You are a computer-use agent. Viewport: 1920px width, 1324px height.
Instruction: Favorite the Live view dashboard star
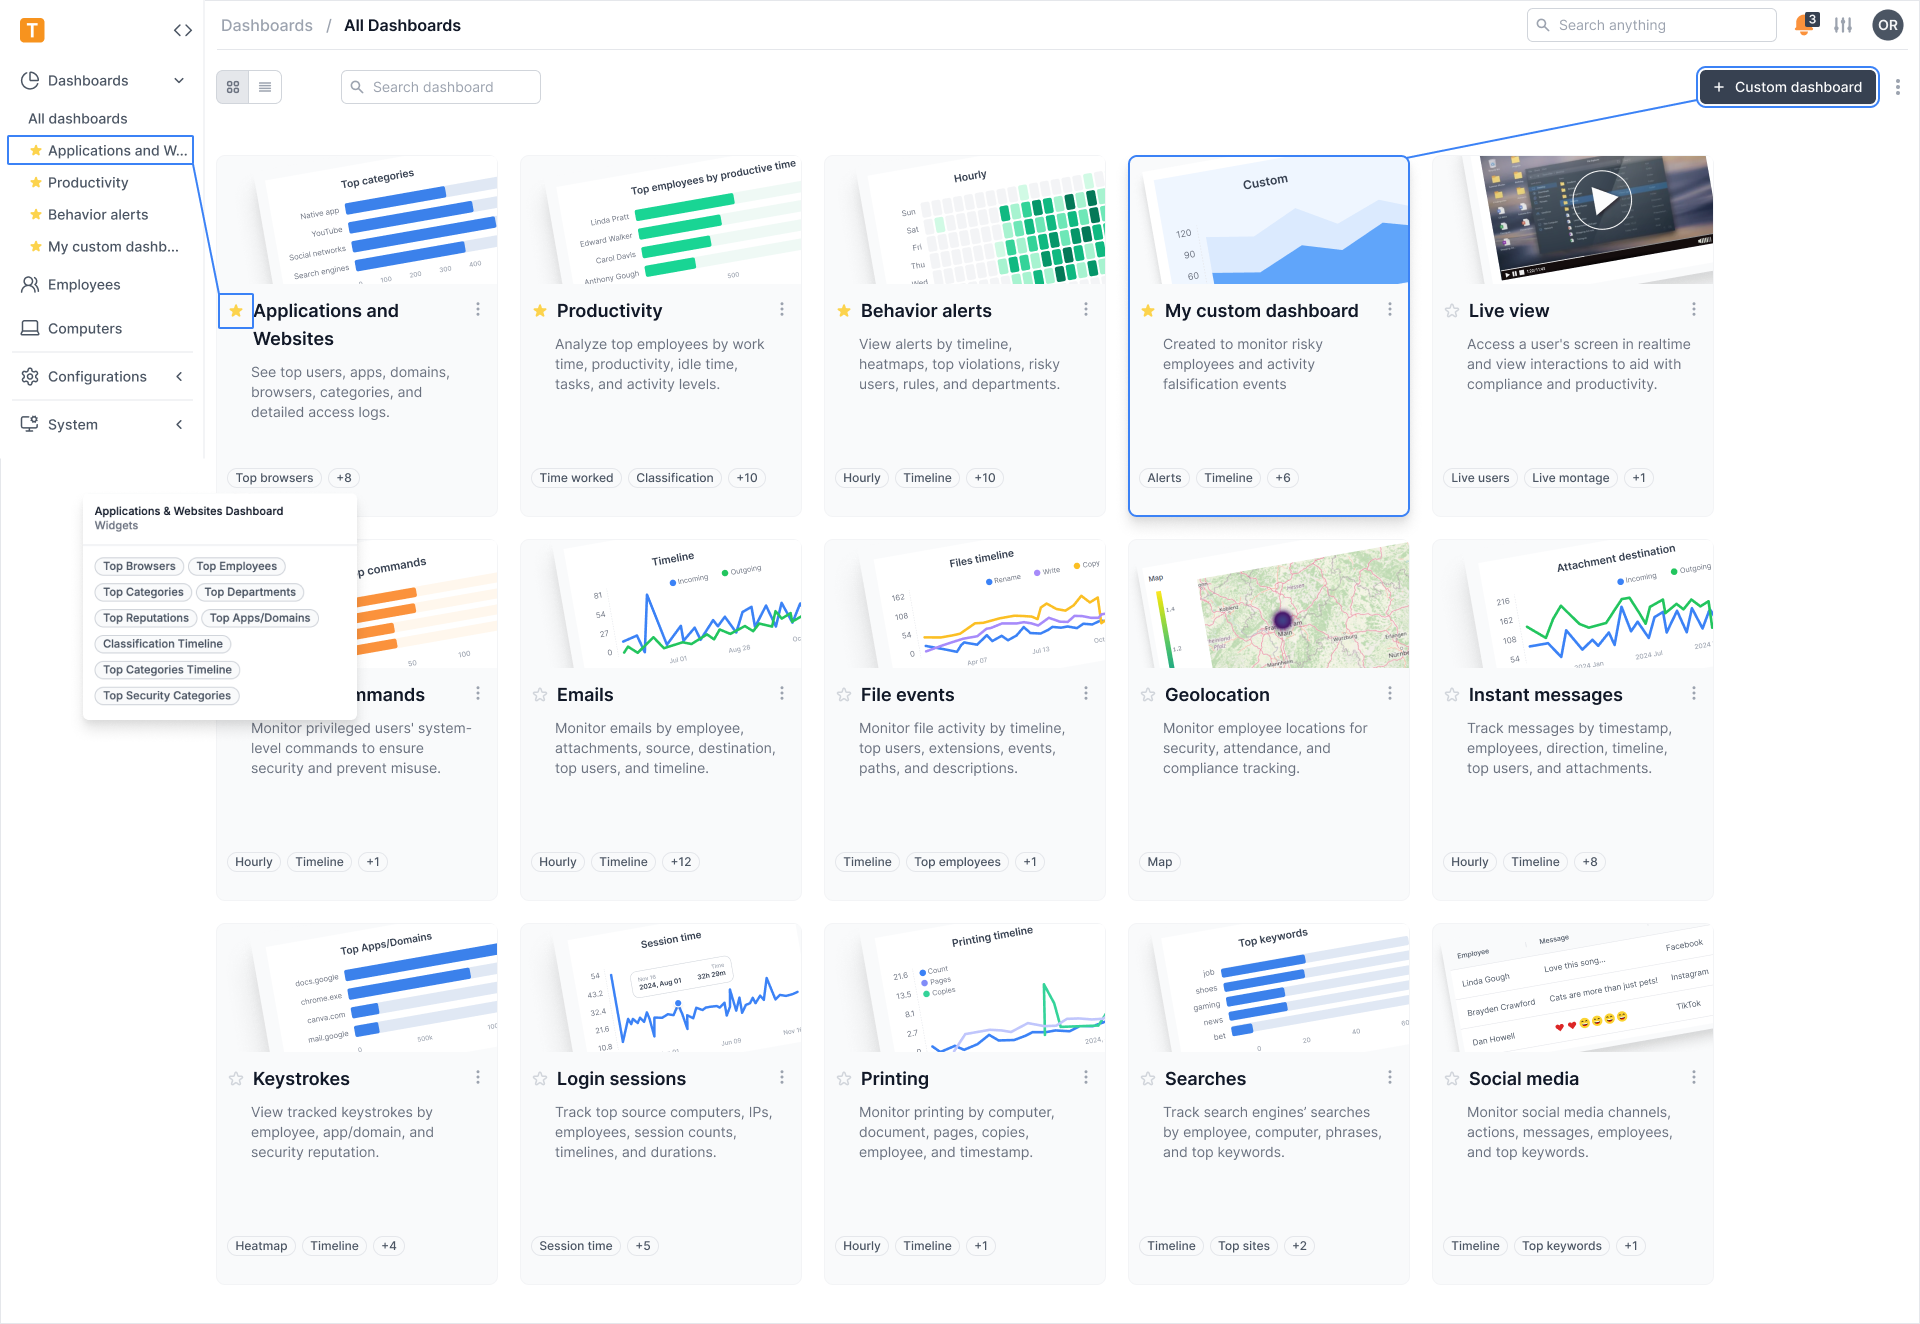(1452, 311)
